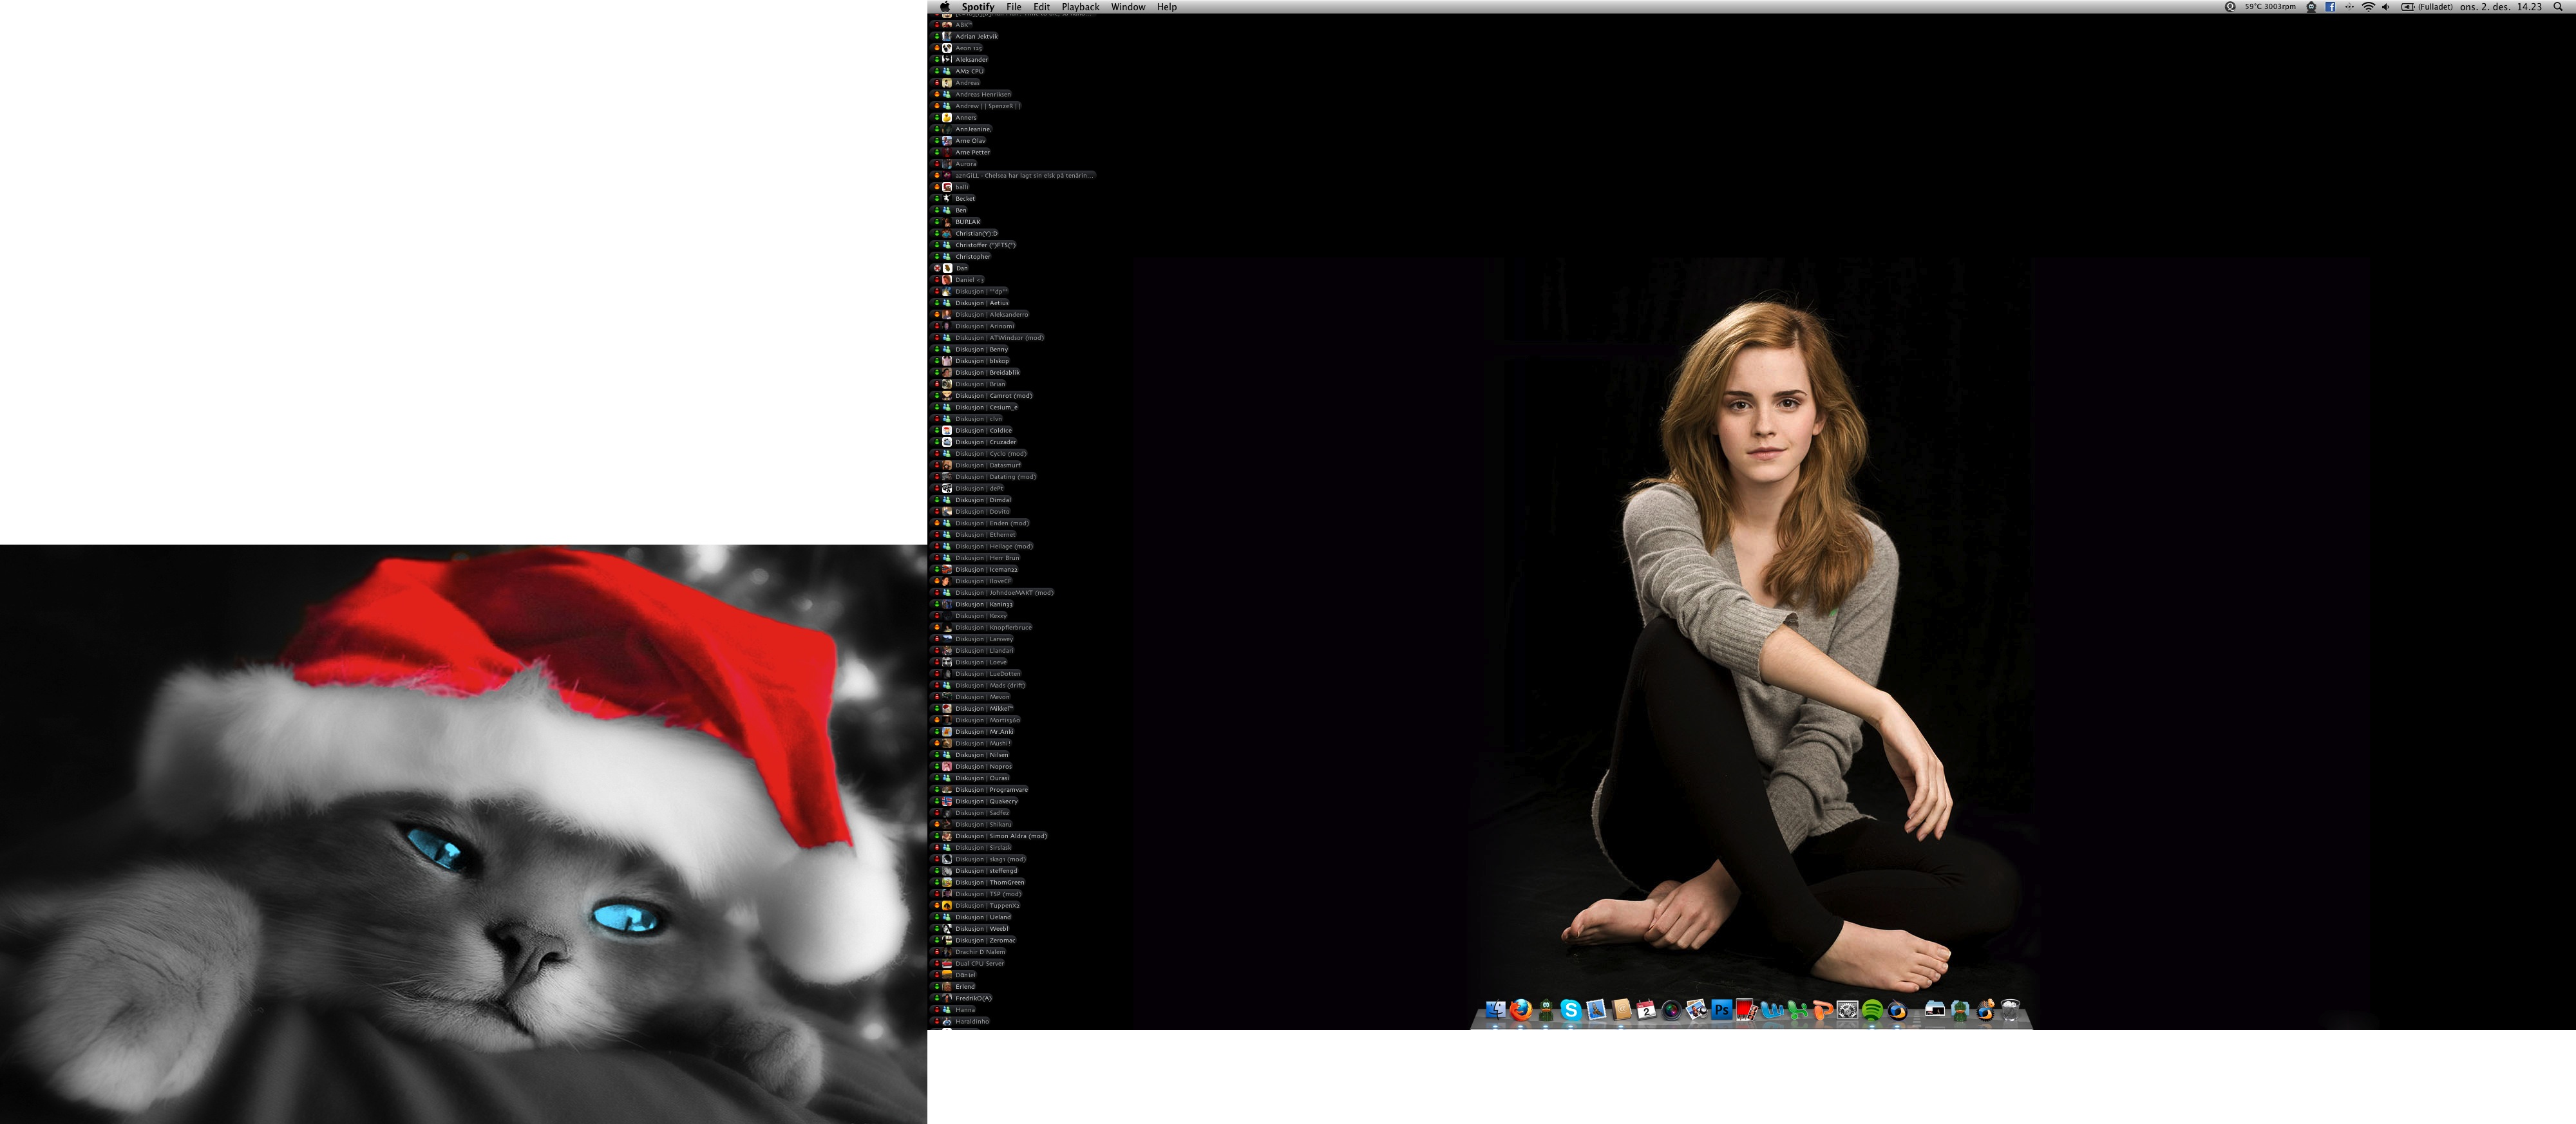Click the Bluetooth menu bar icon
The height and width of the screenshot is (1124, 2576).
pos(2350,7)
